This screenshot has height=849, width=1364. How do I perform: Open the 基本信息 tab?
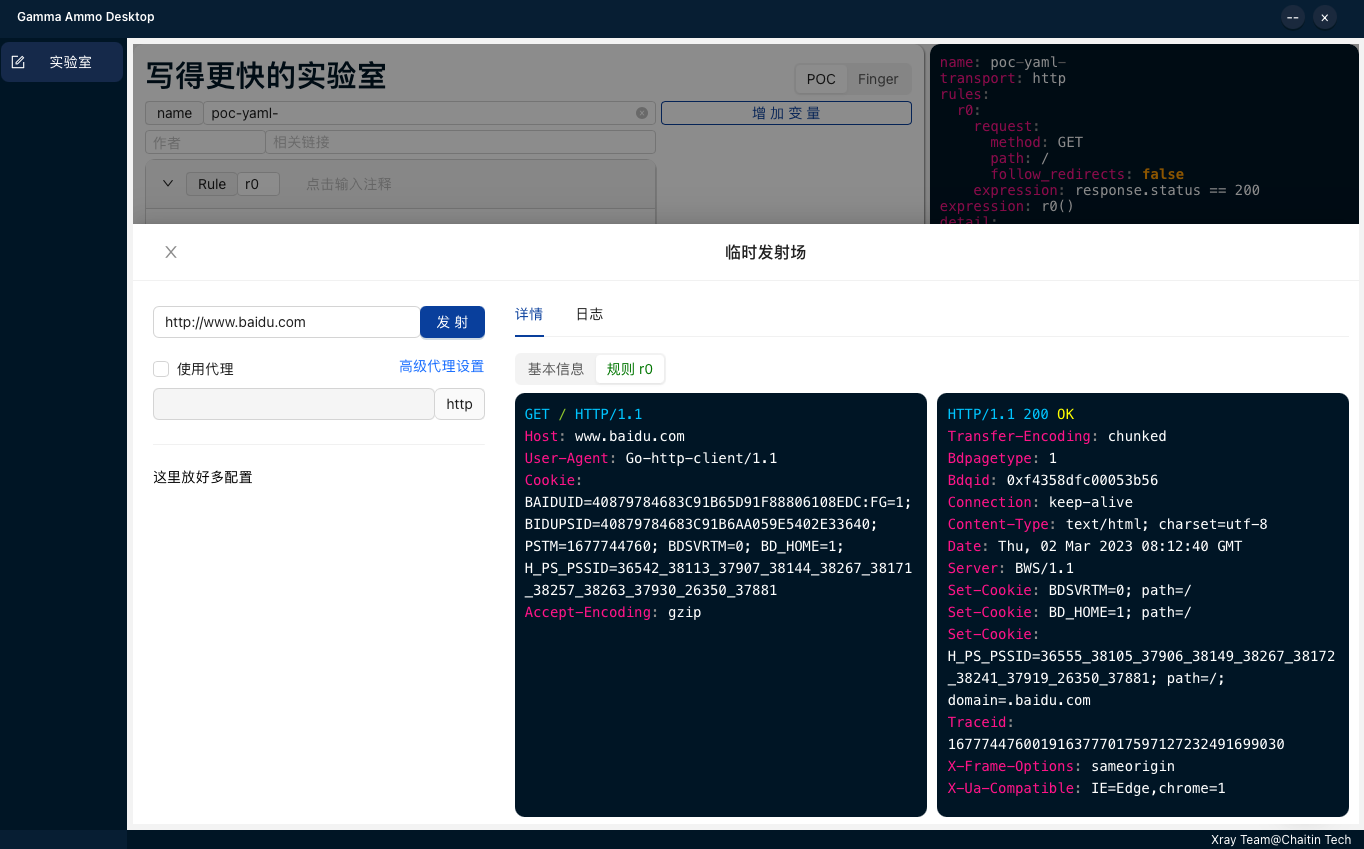tap(556, 369)
